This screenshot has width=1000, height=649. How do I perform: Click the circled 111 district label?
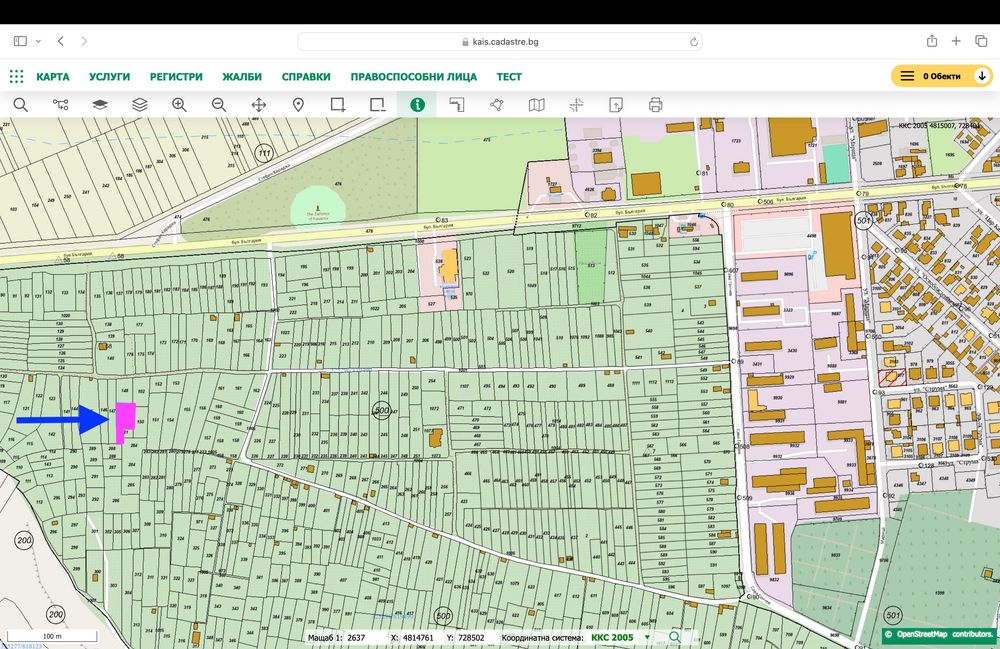[264, 152]
